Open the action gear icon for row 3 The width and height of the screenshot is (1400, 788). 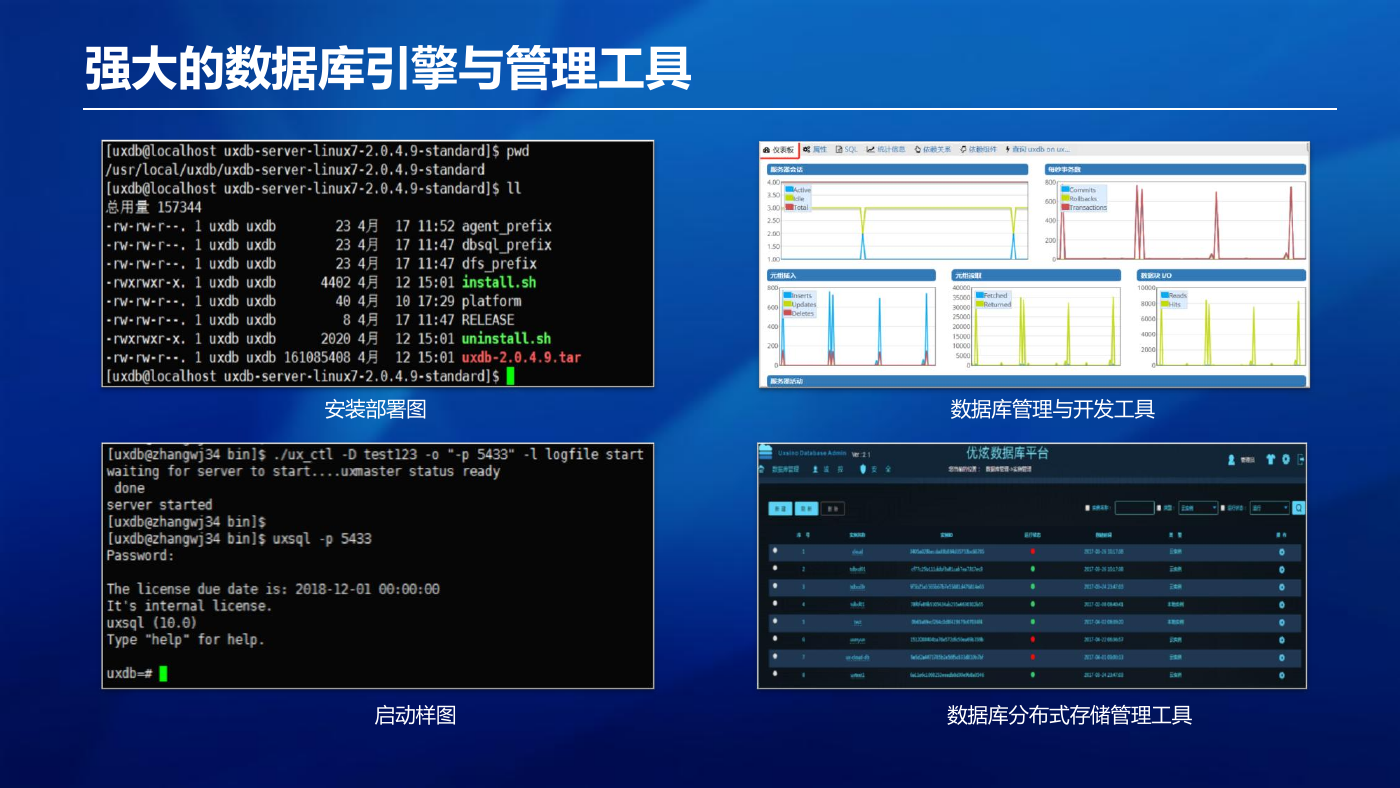[x=1282, y=587]
